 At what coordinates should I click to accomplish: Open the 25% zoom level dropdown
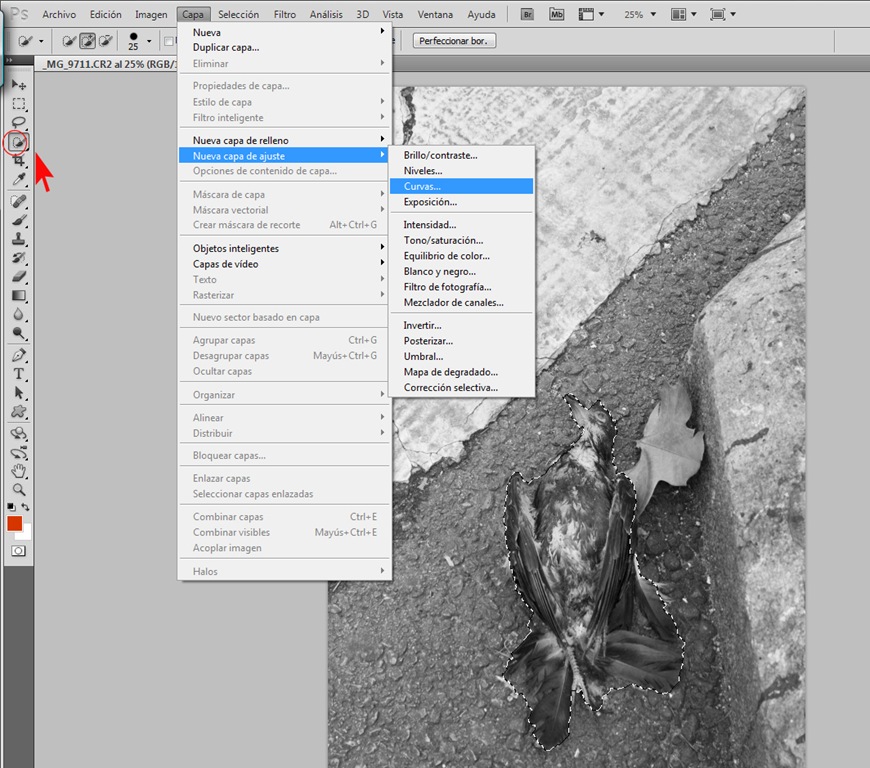tap(653, 14)
